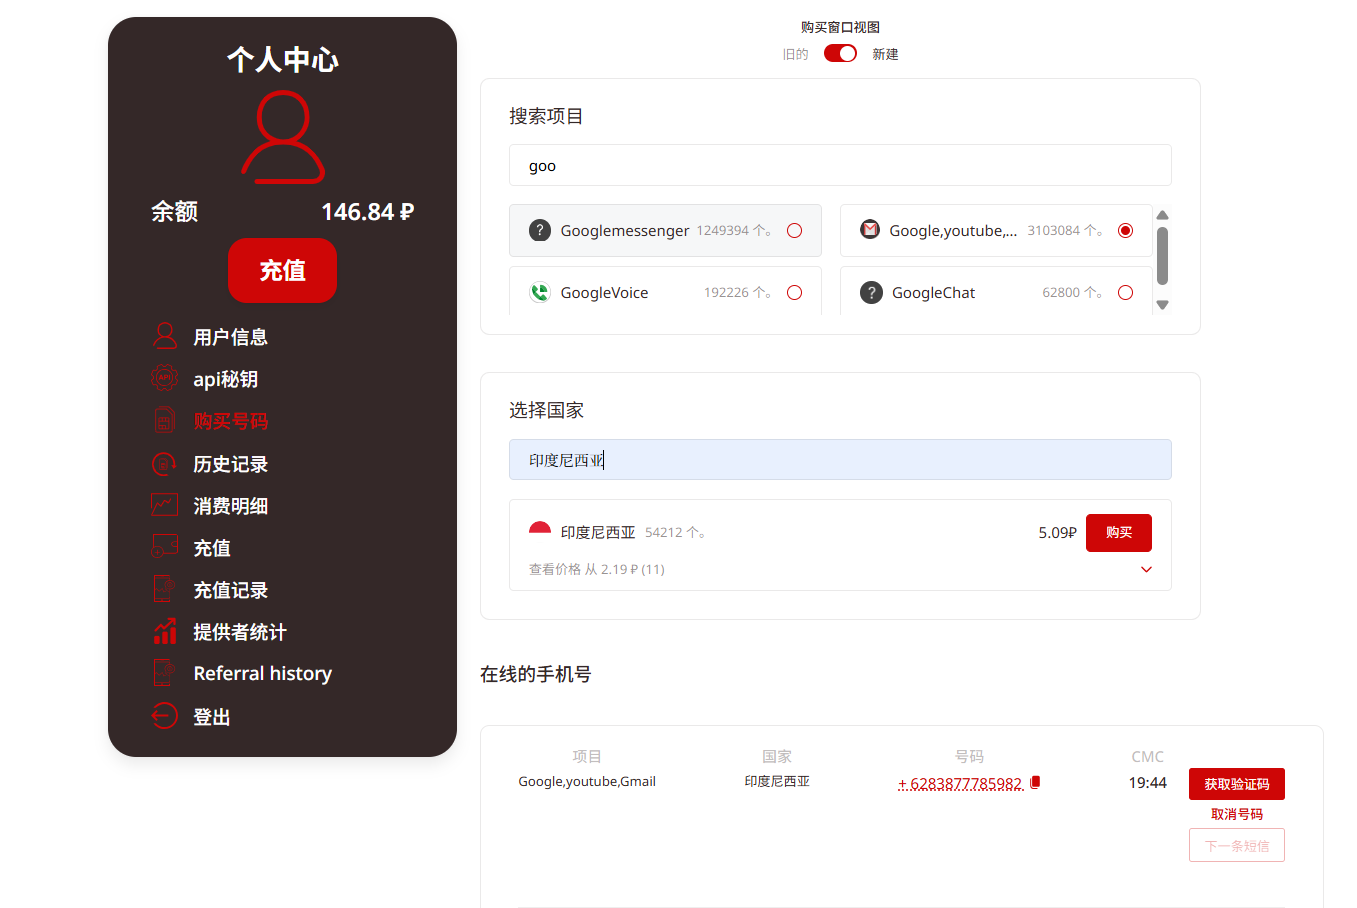Viewport: 1357px width, 908px height.
Task: Click the 54212 个 availability count
Action: 677,532
